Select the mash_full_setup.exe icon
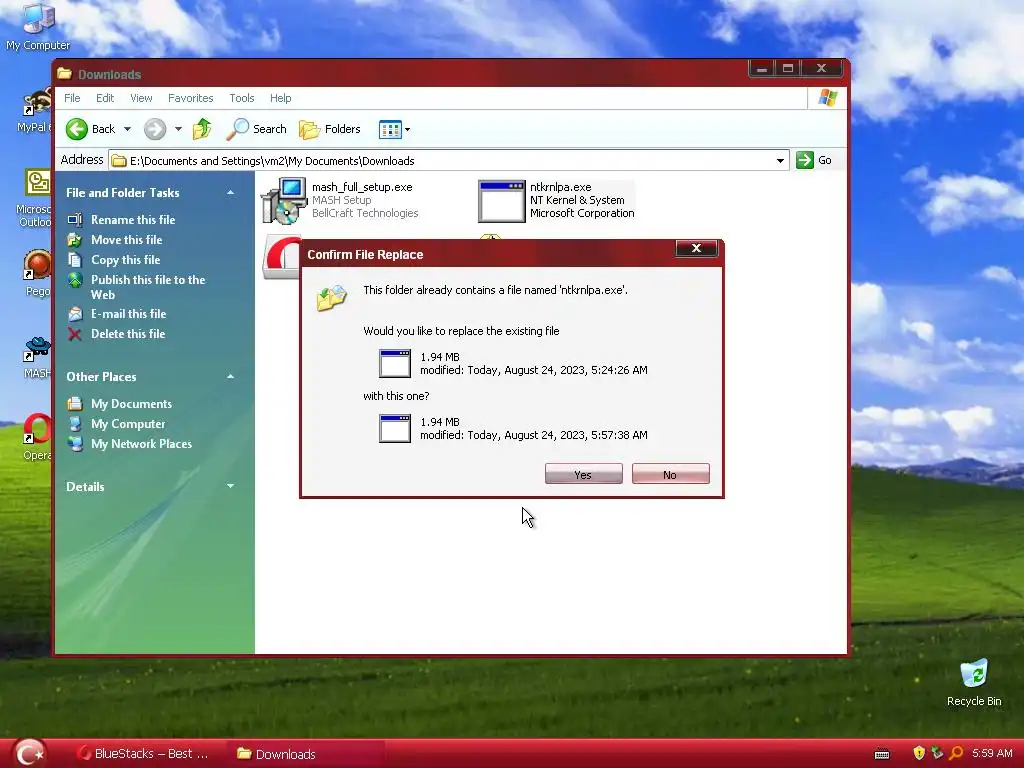Image resolution: width=1024 pixels, height=768 pixels. [x=284, y=200]
